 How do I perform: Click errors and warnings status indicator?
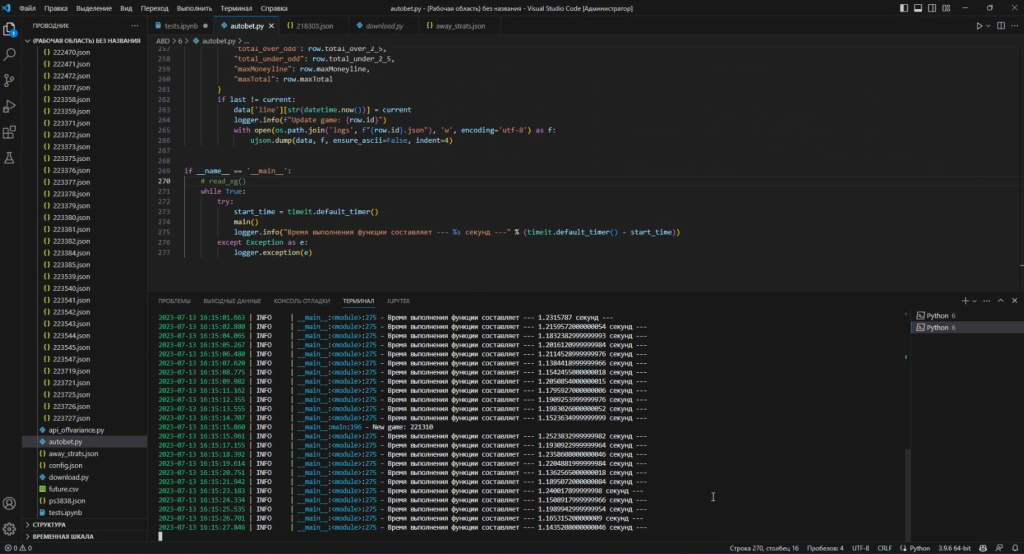click(x=18, y=548)
